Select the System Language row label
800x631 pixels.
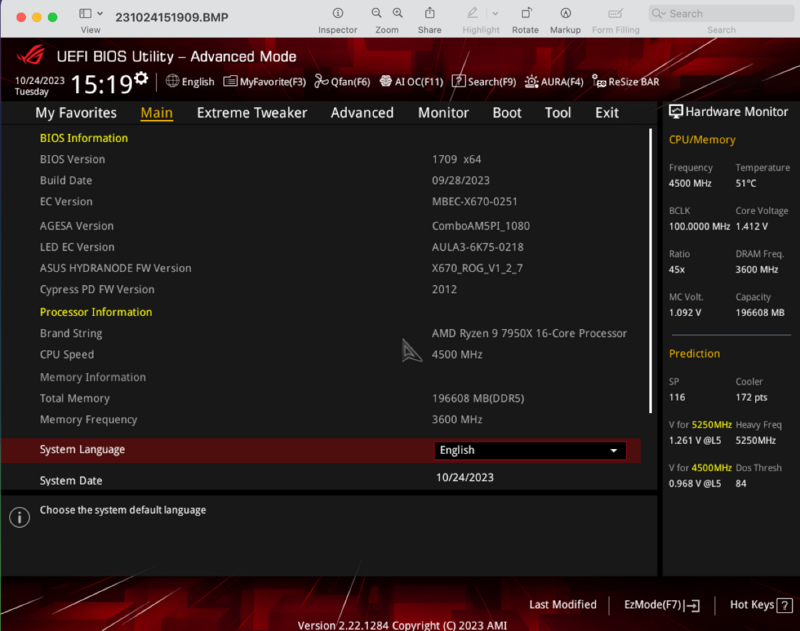click(x=82, y=449)
